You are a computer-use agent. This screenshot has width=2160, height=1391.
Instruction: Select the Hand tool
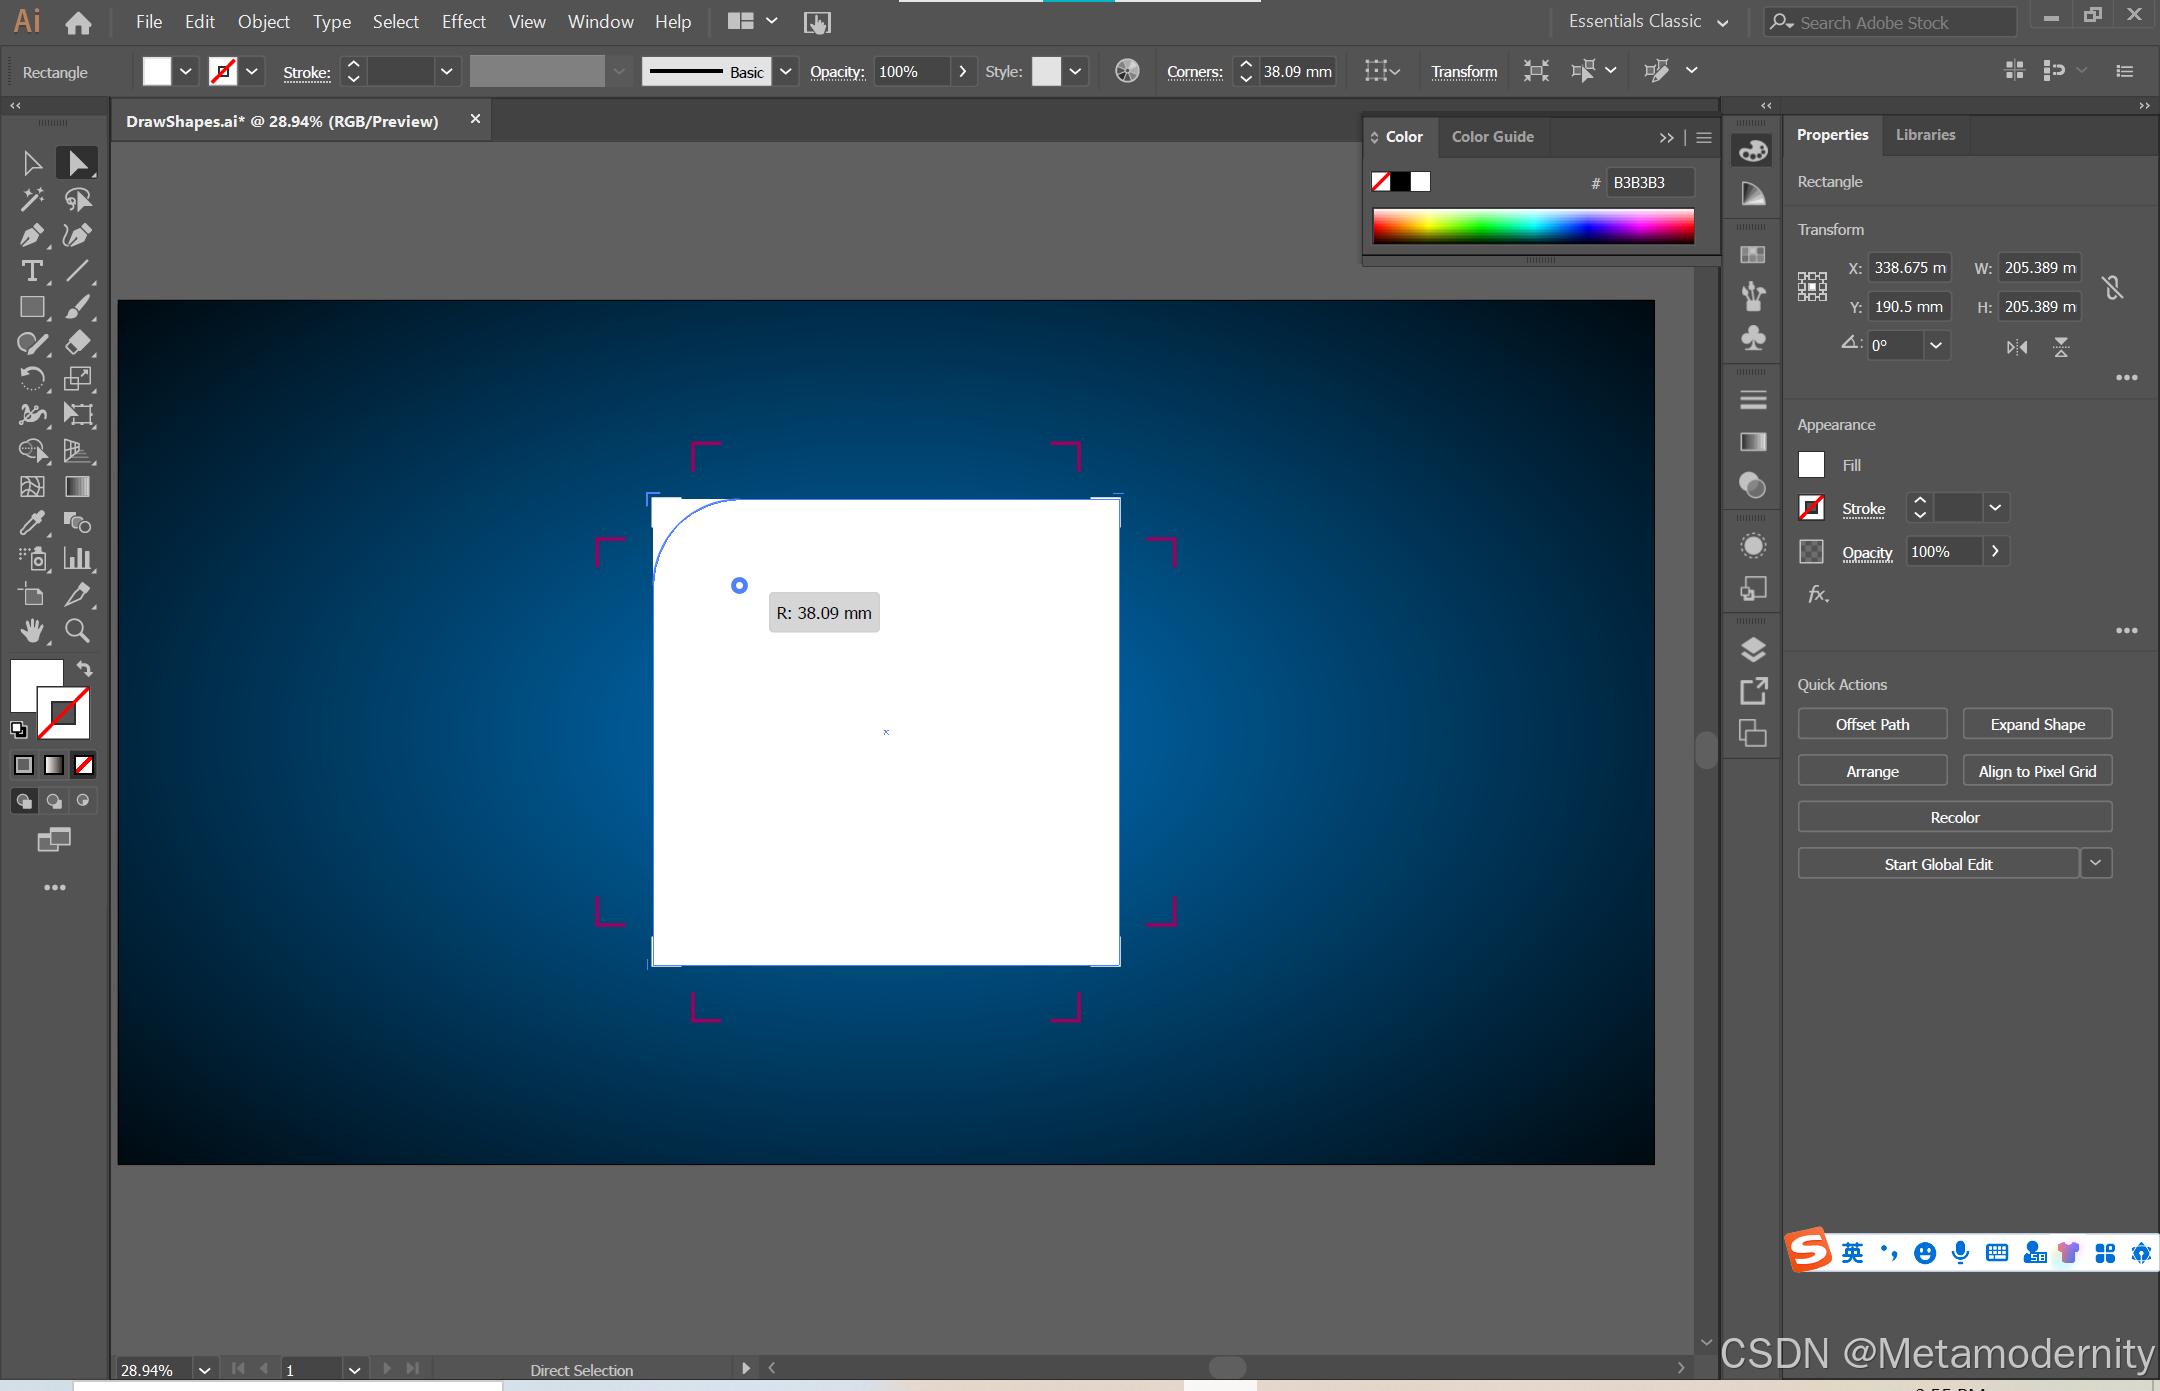click(31, 630)
